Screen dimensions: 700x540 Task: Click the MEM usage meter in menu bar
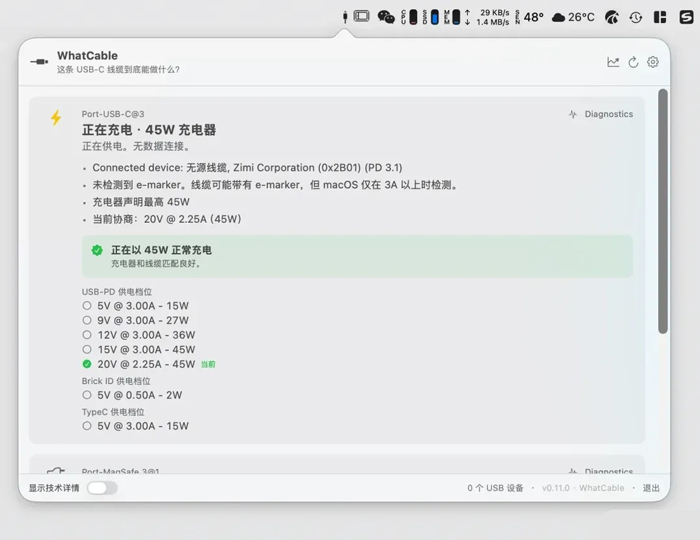pyautogui.click(x=452, y=17)
